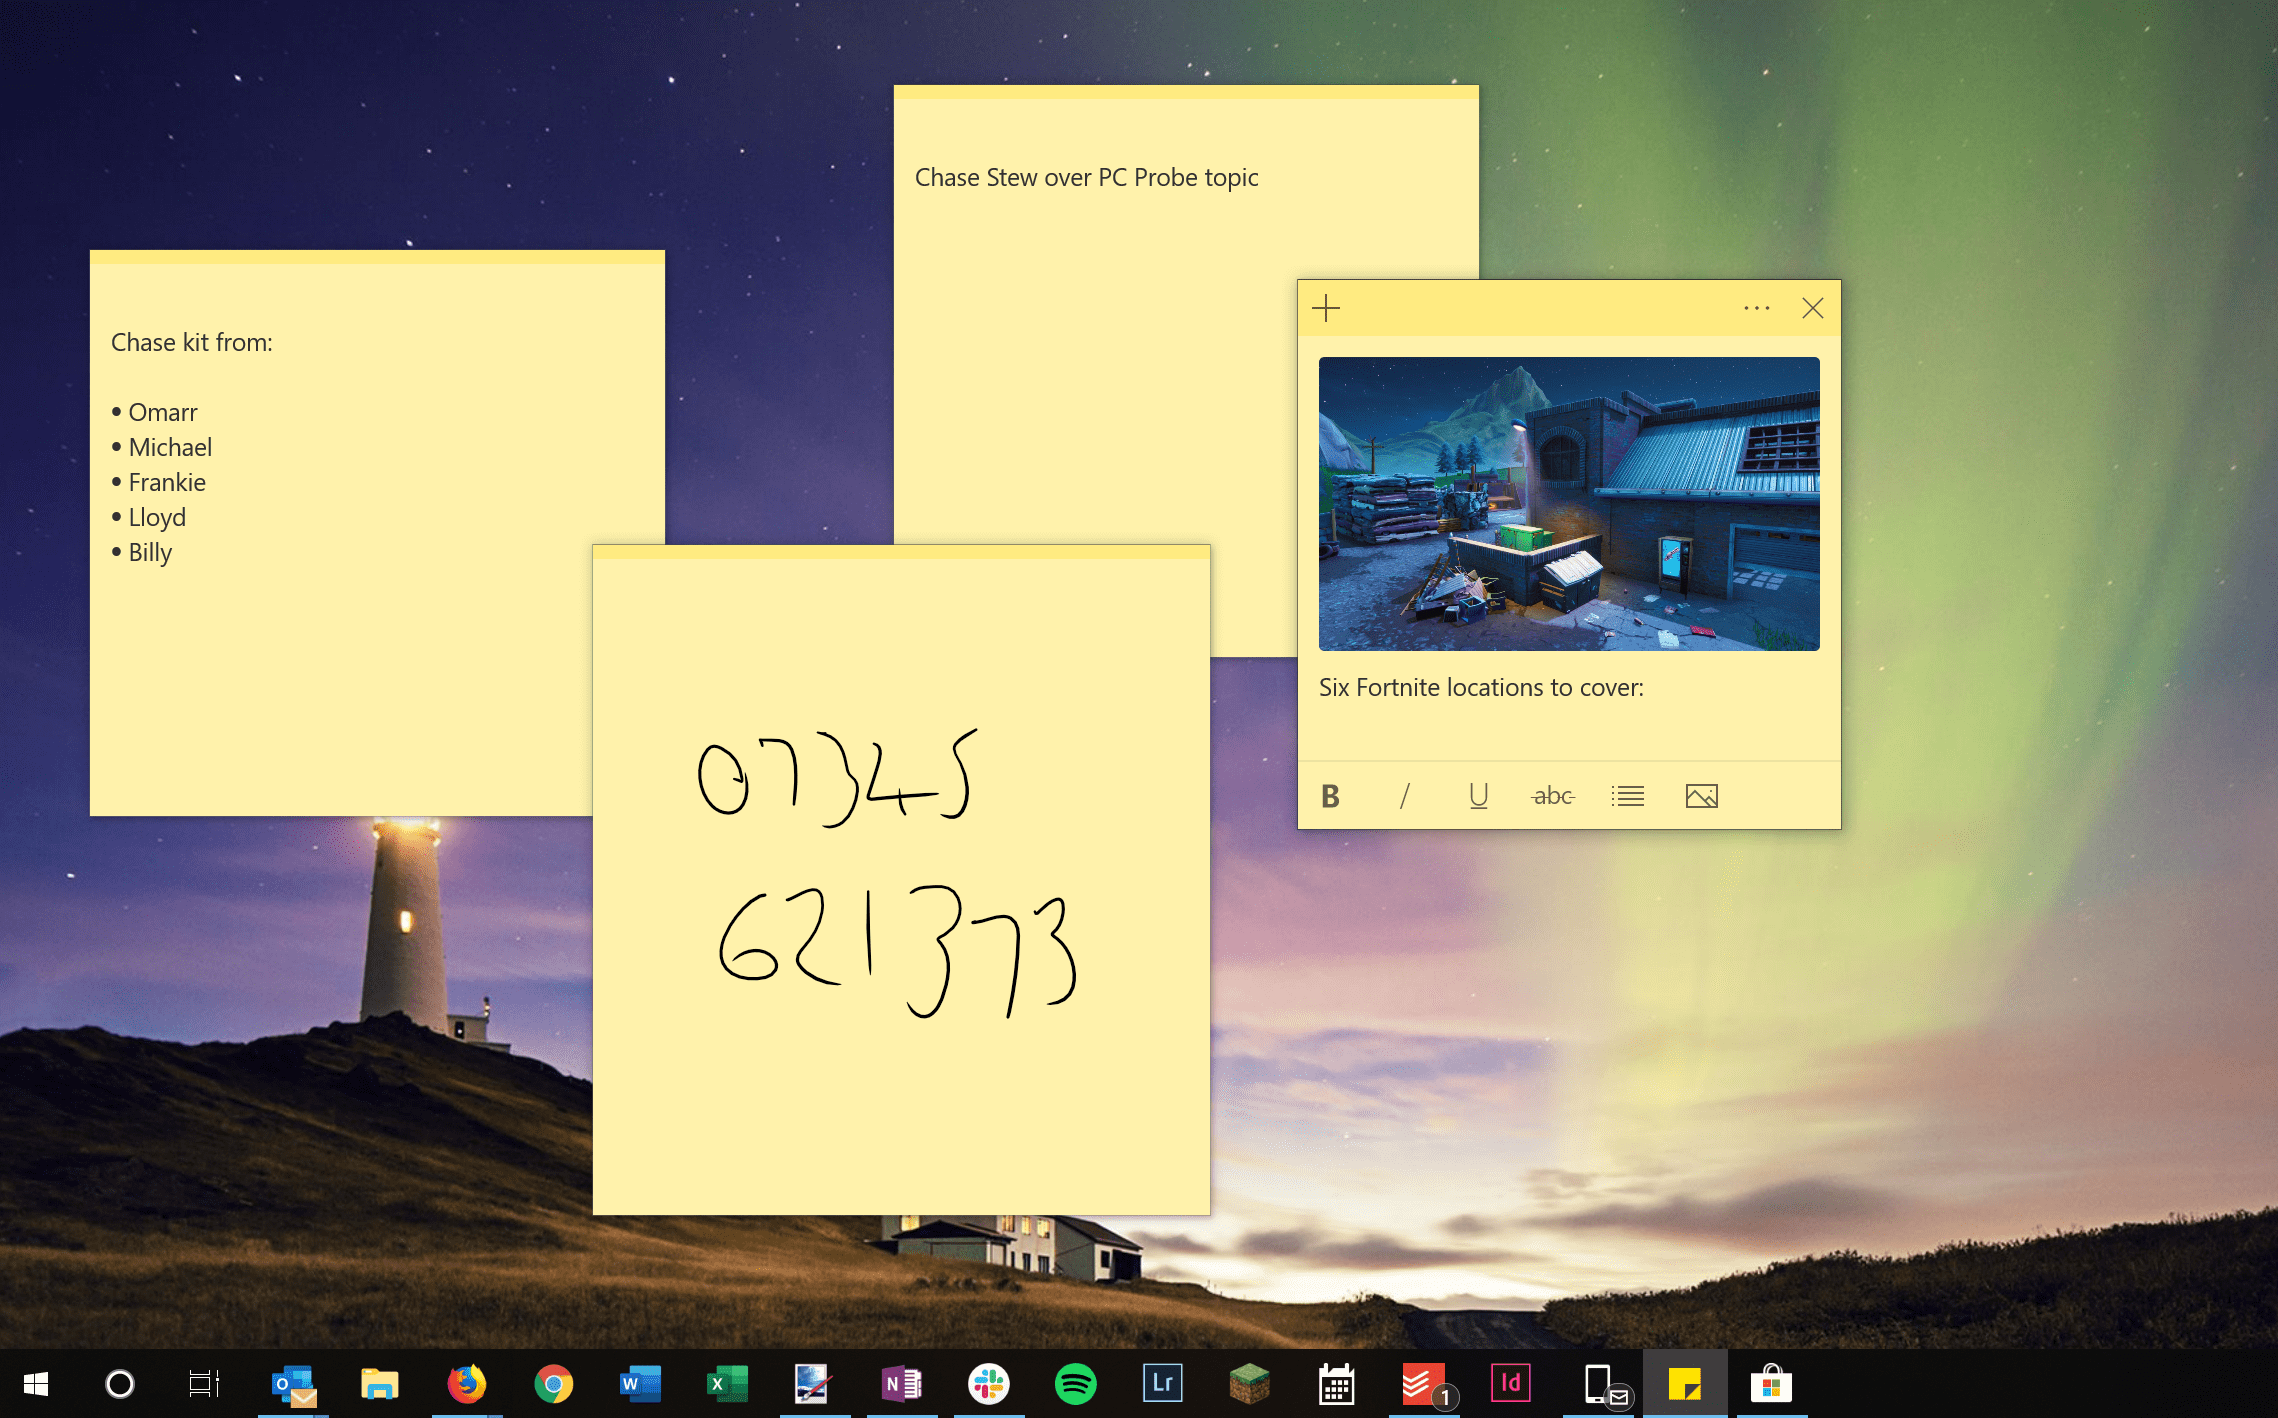Launch Slack from the taskbar
2278x1418 pixels.
click(x=987, y=1384)
